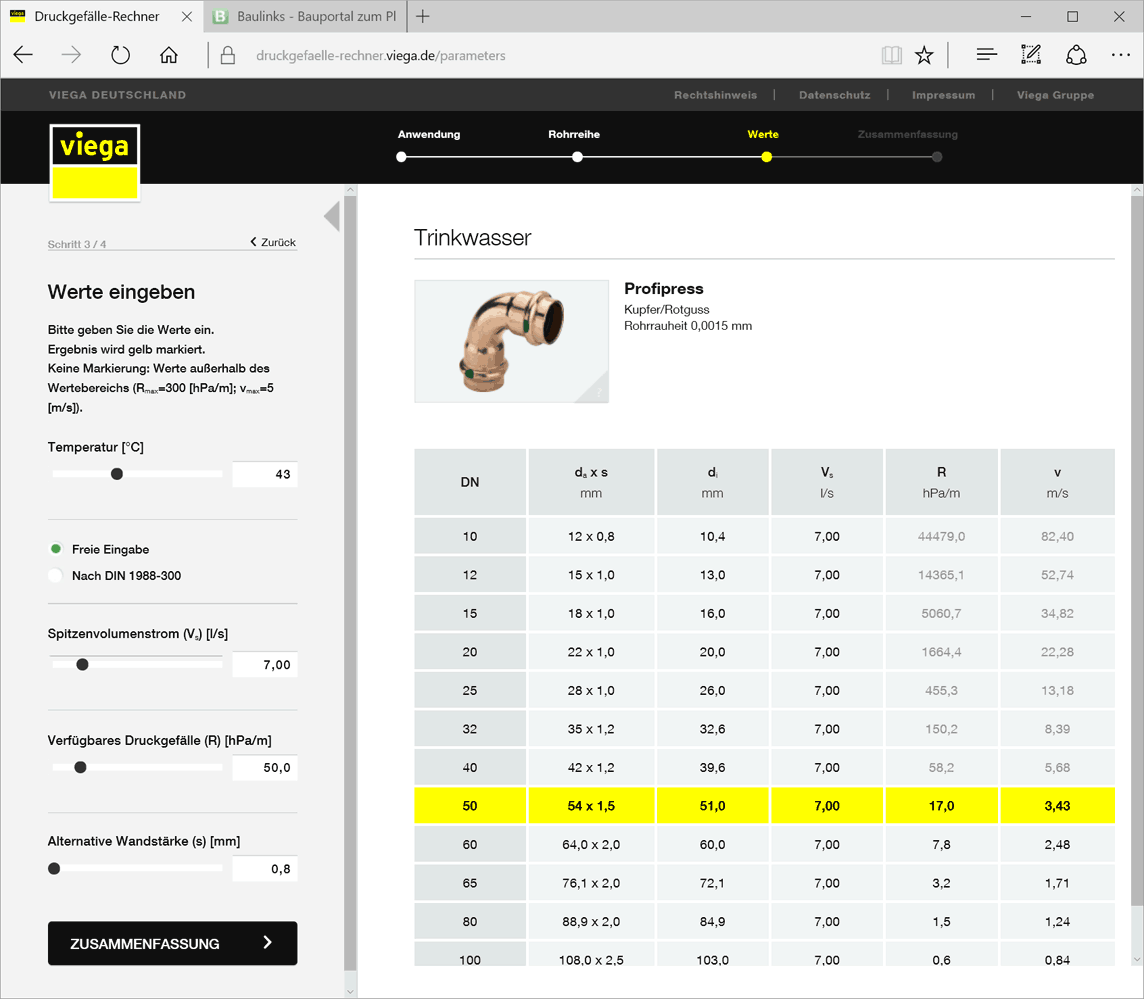
Task: Click the padlock site security icon
Action: (x=228, y=55)
